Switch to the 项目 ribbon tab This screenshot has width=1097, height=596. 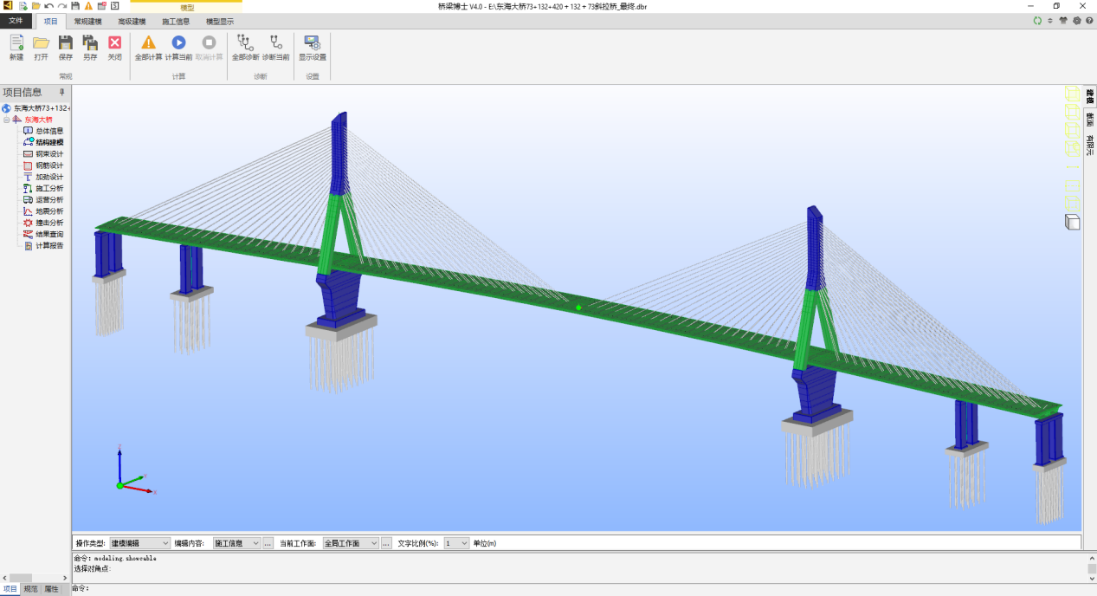click(50, 21)
